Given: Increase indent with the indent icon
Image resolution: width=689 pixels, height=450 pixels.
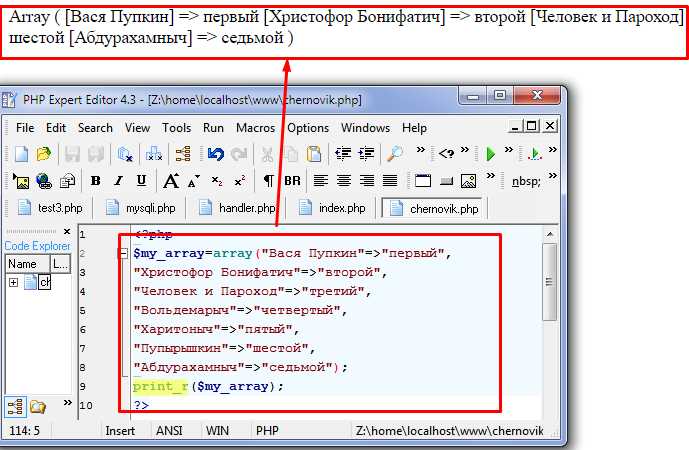Looking at the screenshot, I should [366, 153].
